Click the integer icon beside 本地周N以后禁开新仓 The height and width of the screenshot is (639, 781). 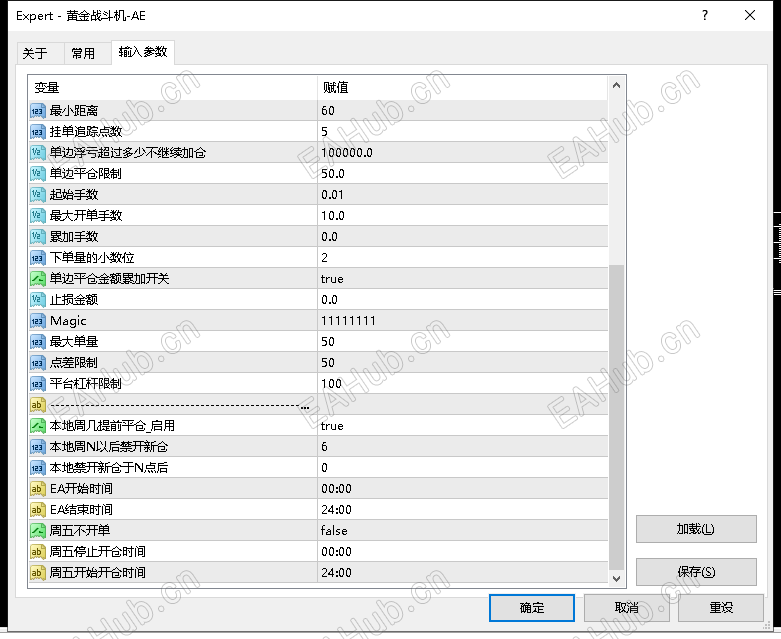pos(38,447)
